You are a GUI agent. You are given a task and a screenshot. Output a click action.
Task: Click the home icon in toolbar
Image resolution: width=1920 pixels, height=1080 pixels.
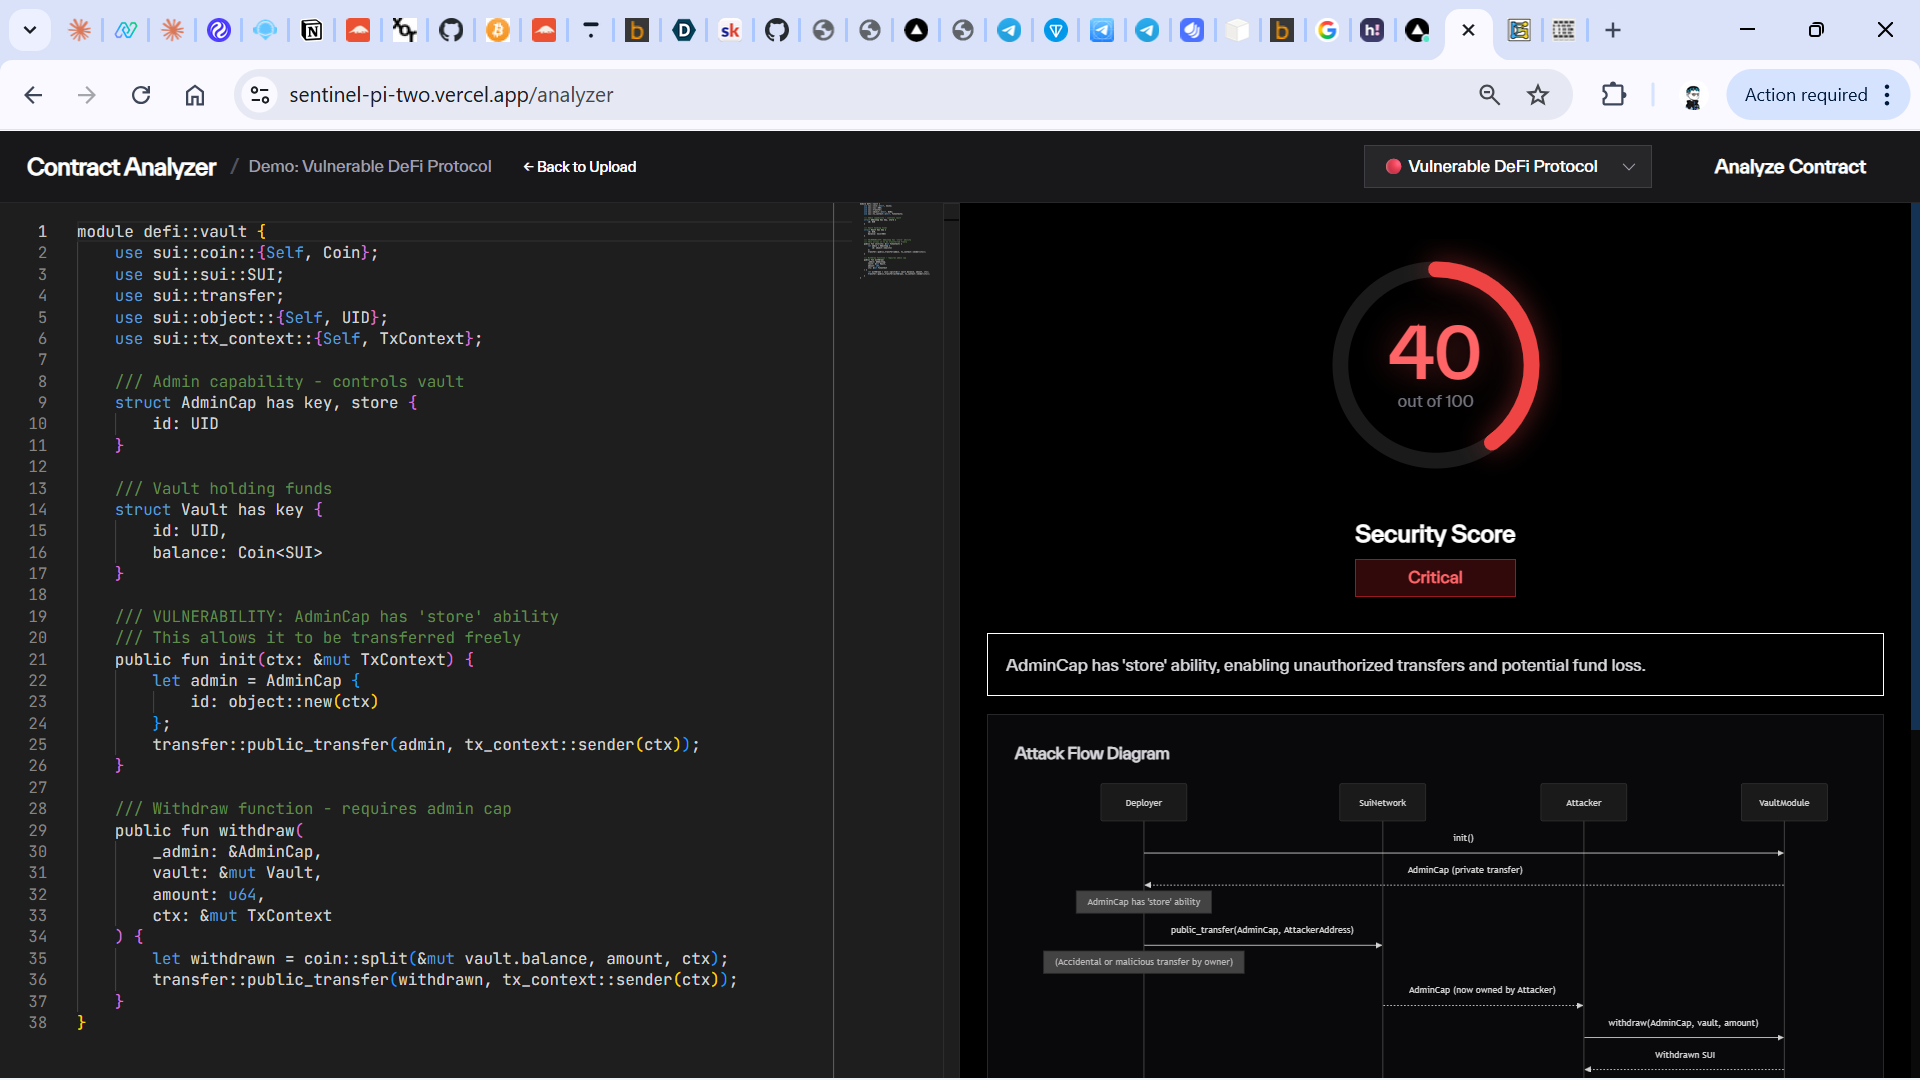pos(195,95)
